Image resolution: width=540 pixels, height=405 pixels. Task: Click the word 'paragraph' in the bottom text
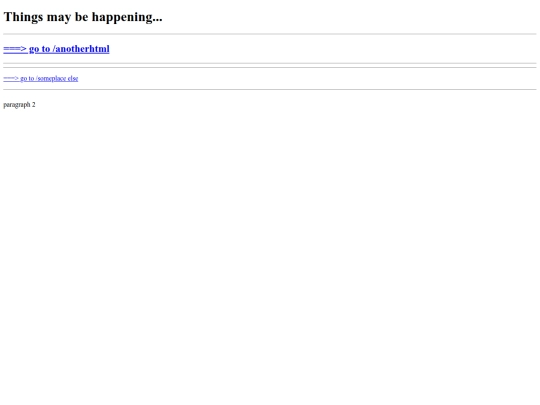click(x=17, y=105)
